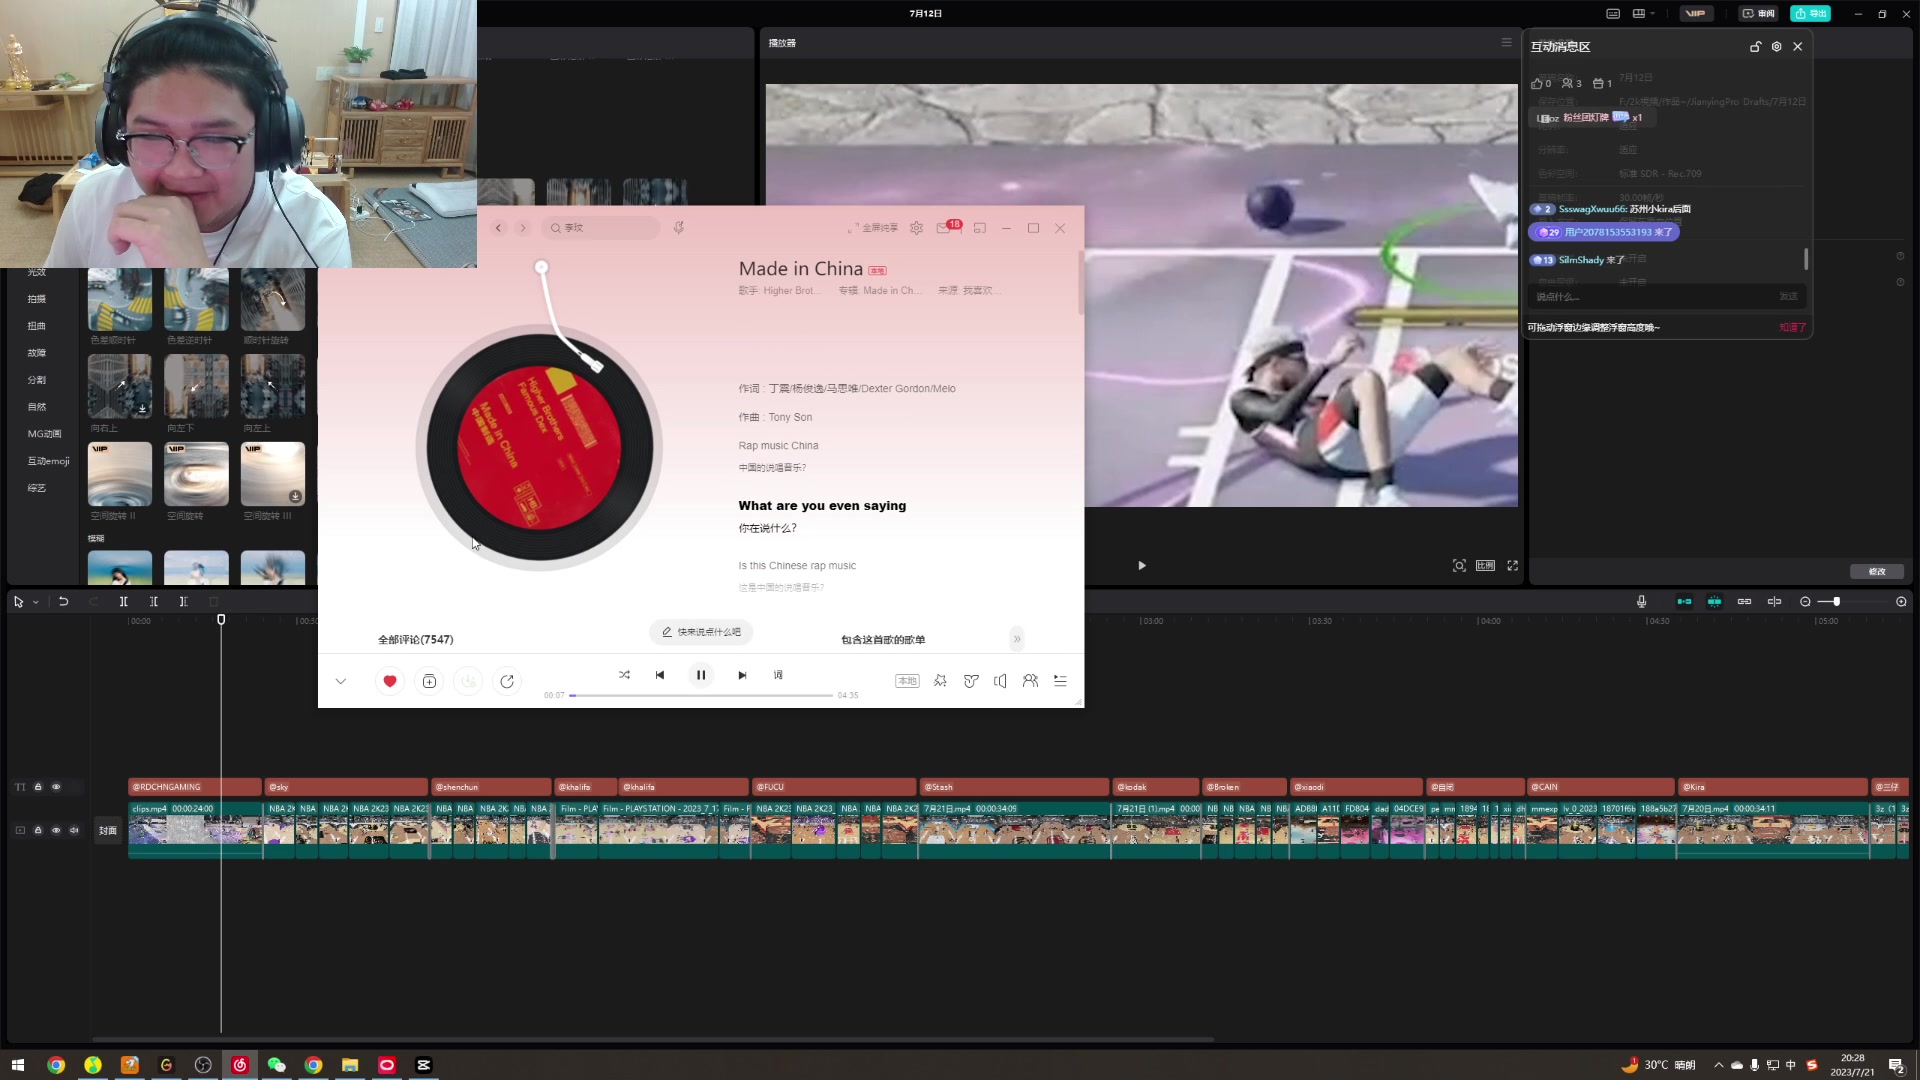Open the play queue list icon

click(x=1060, y=681)
